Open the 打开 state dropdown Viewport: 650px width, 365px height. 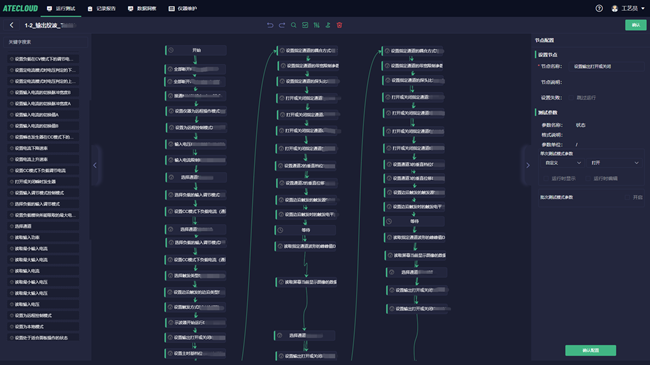pos(615,163)
